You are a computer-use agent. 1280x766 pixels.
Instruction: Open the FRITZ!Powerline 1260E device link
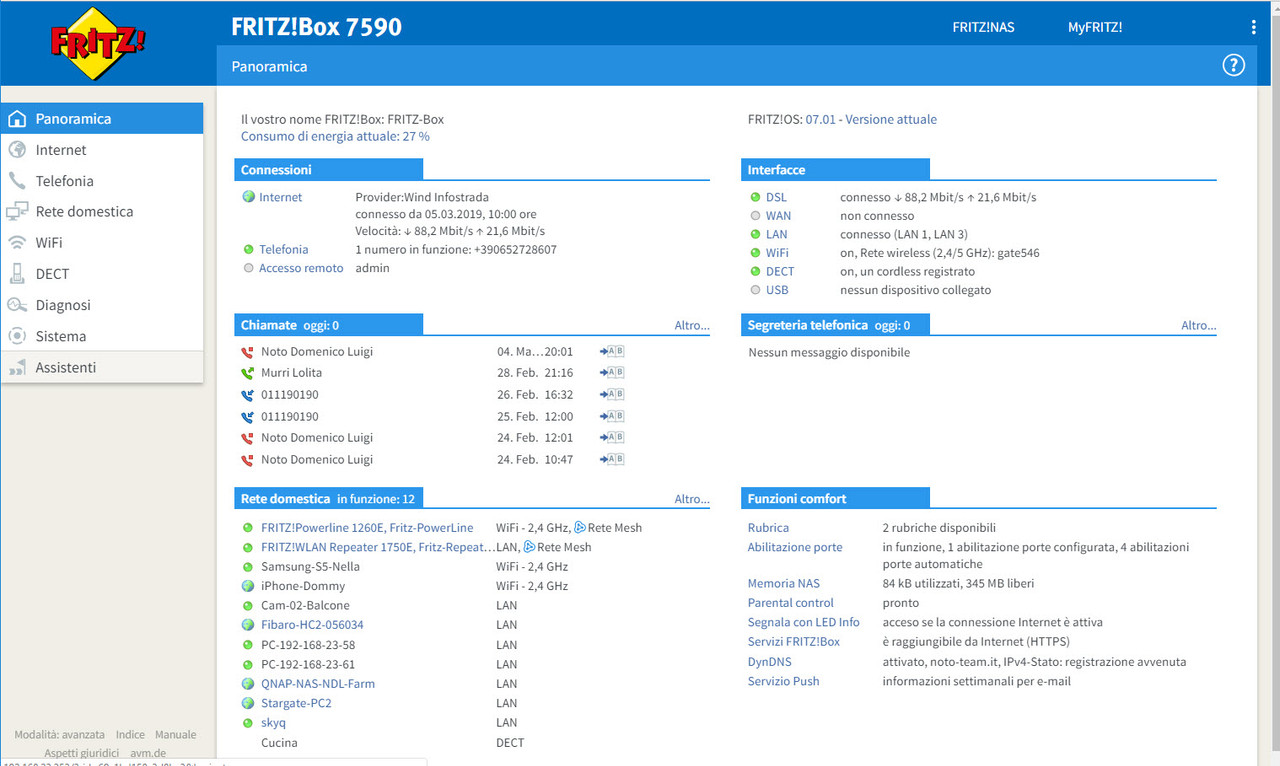coord(367,527)
